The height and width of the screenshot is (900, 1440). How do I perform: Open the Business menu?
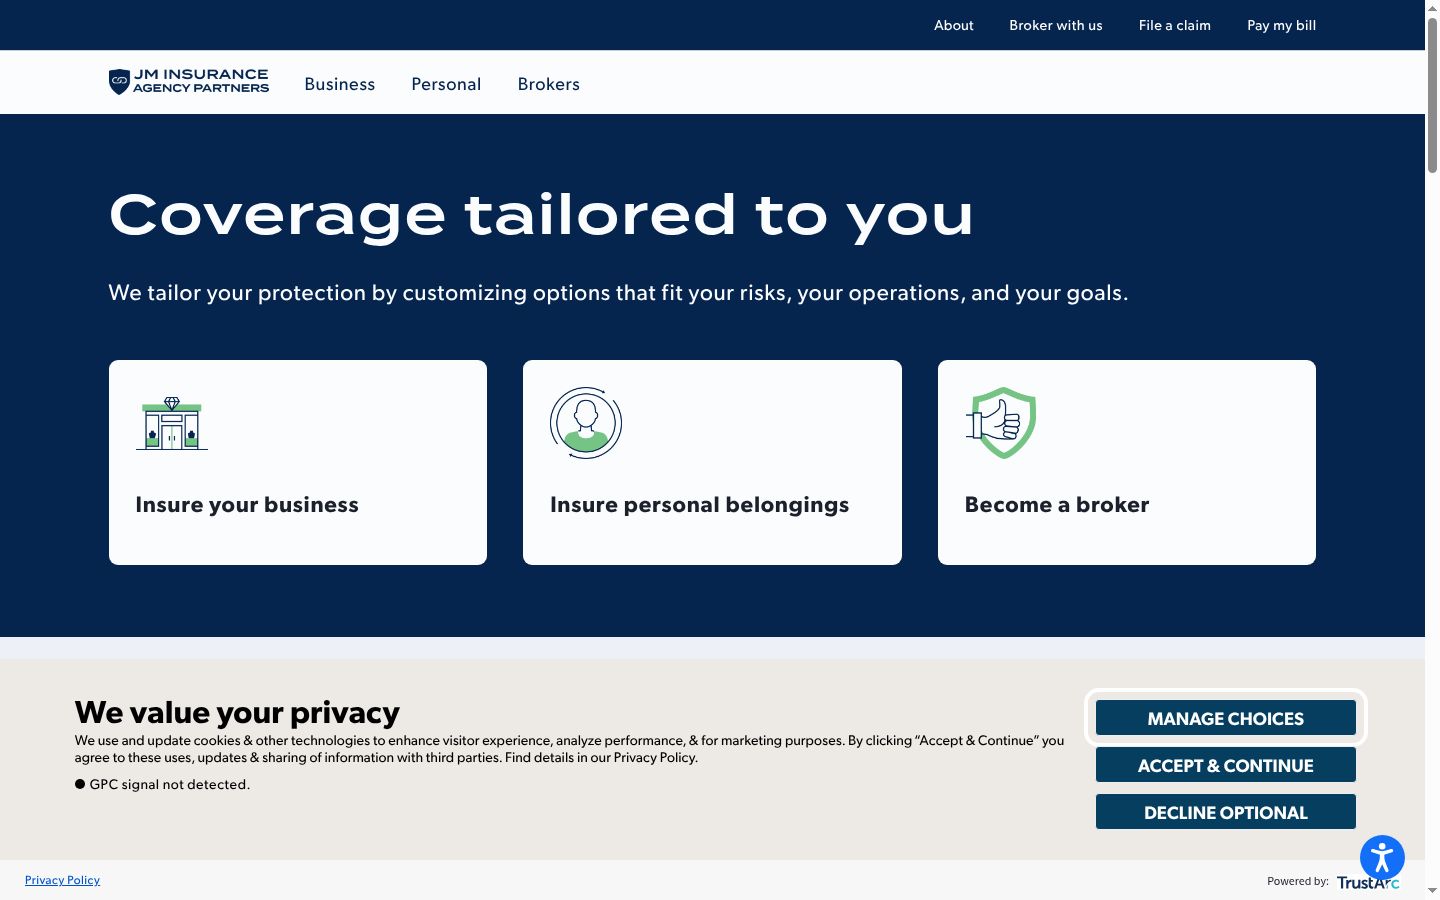tap(340, 84)
